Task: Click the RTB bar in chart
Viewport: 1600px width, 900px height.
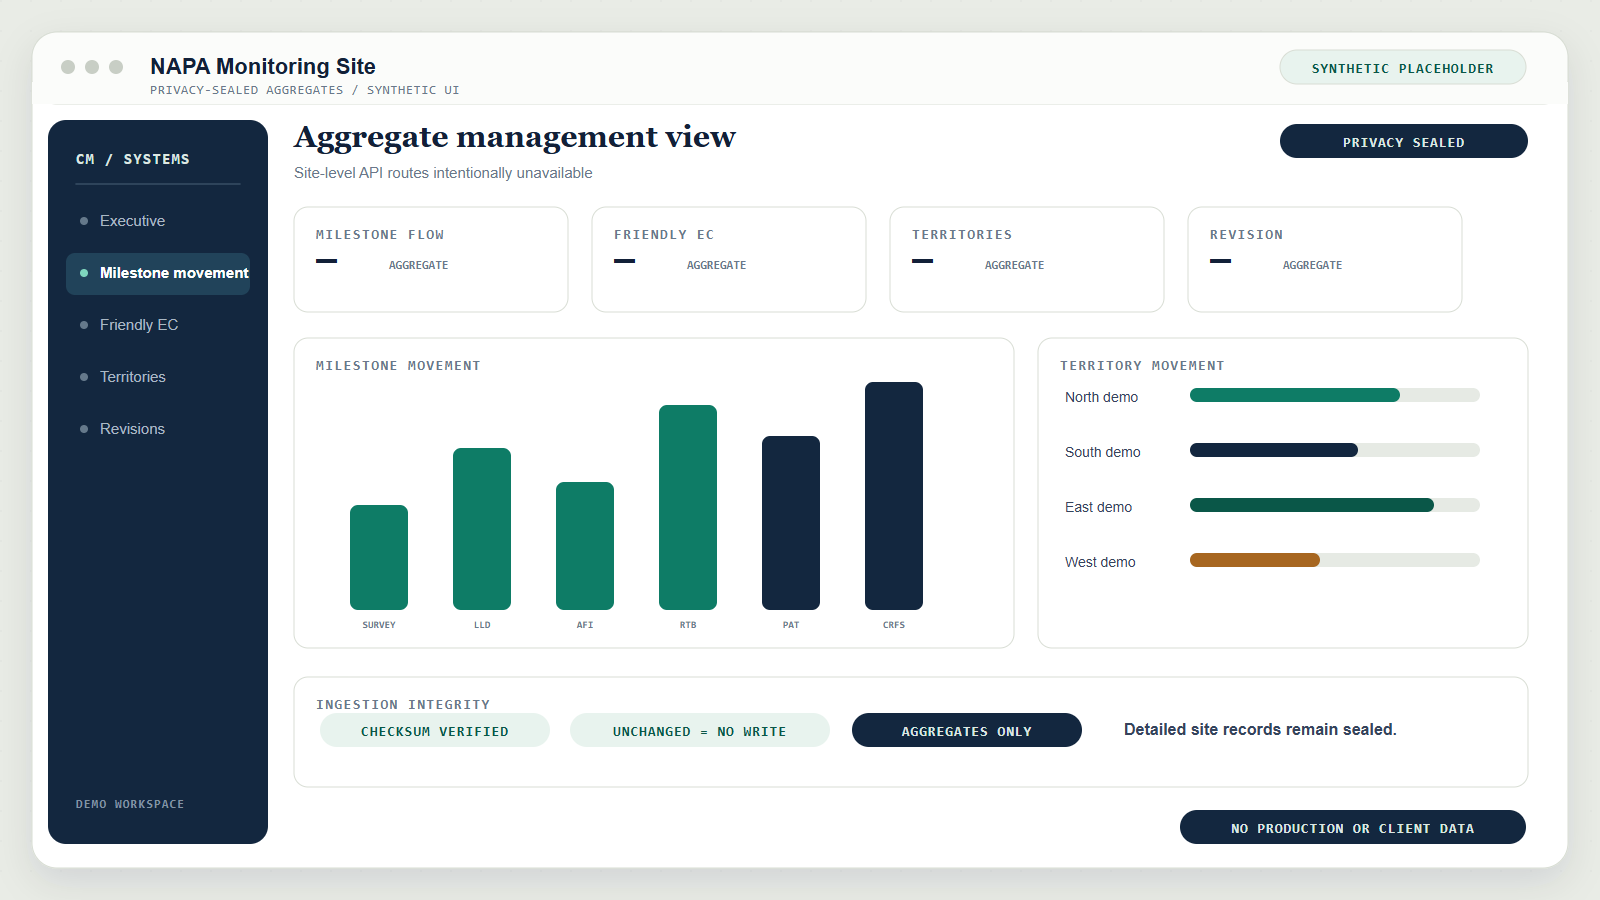Action: coord(688,507)
